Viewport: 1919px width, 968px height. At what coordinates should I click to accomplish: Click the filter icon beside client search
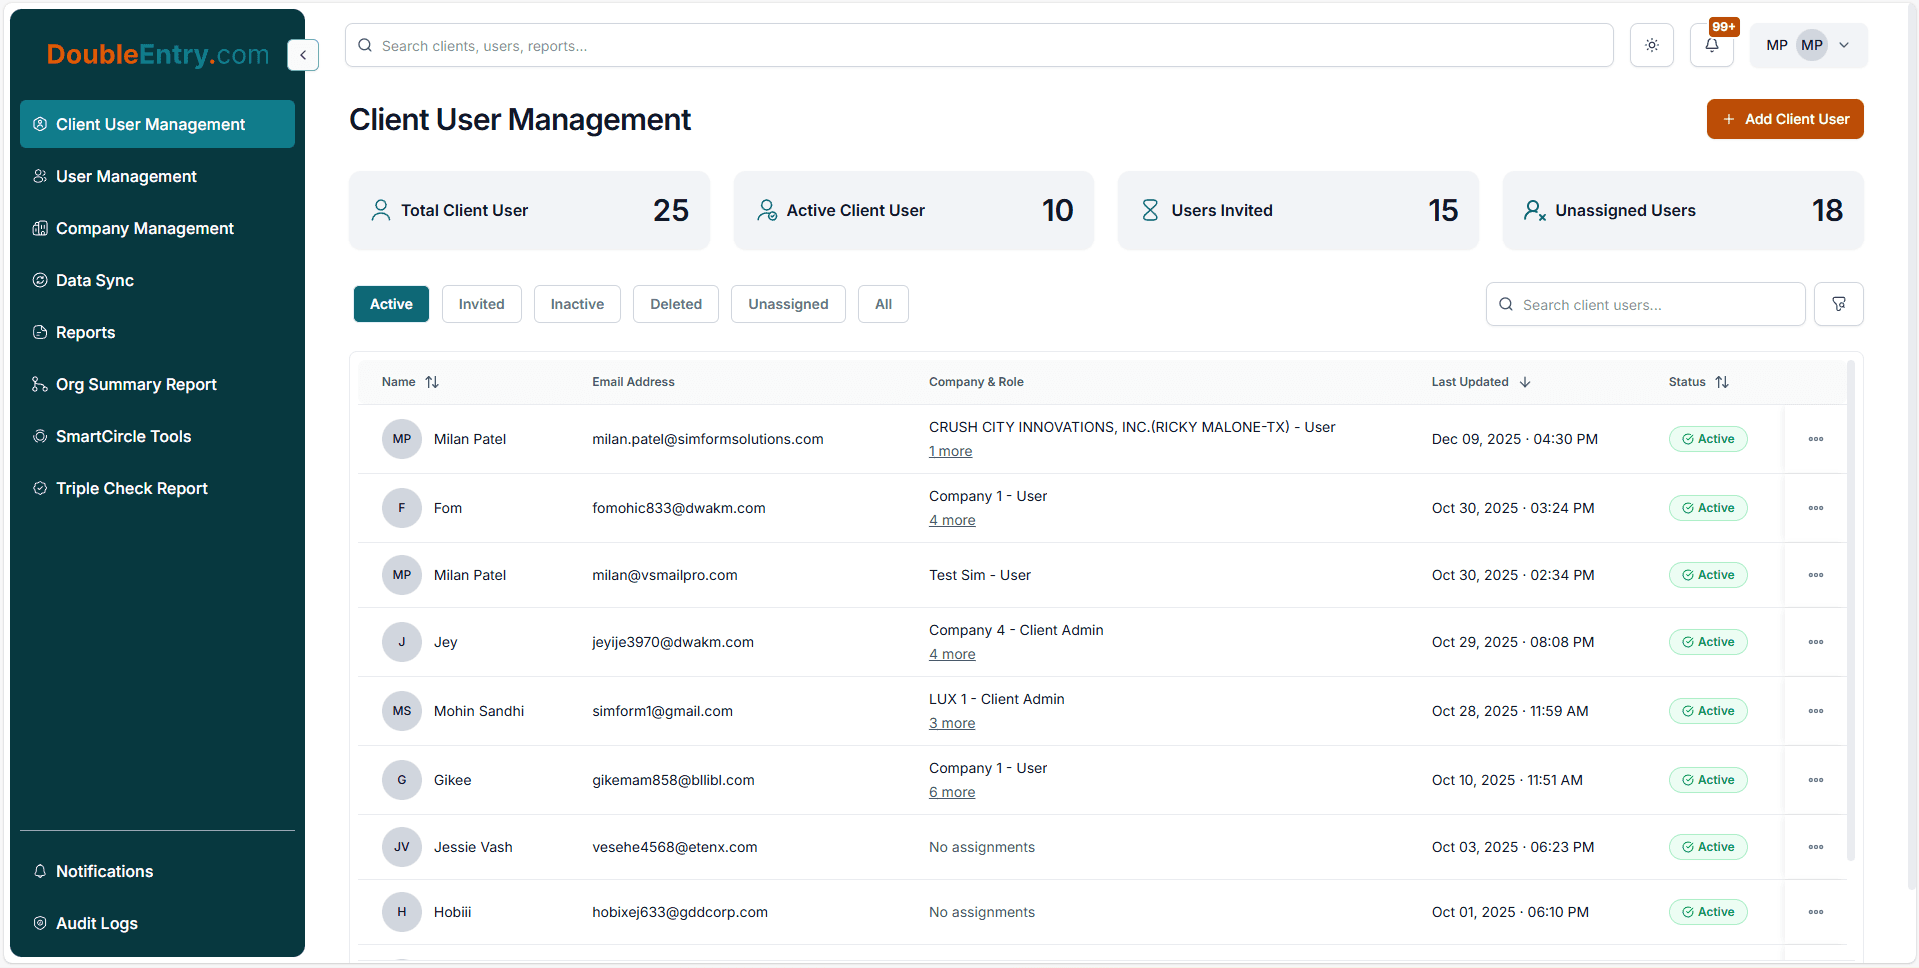point(1838,303)
